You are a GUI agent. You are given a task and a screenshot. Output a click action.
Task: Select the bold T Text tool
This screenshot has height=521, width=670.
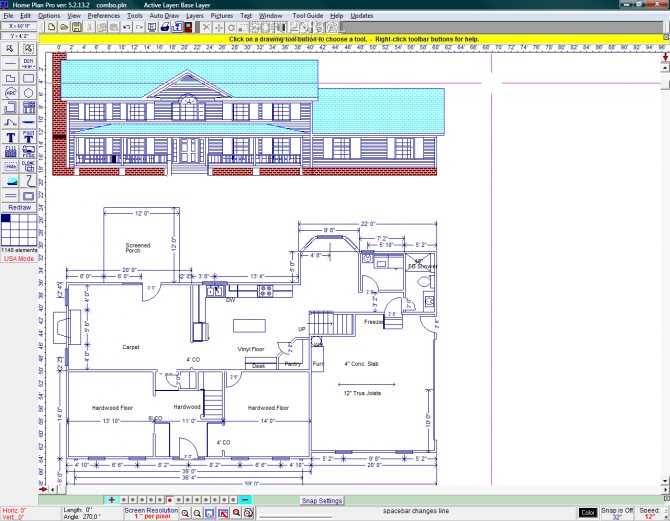point(10,137)
